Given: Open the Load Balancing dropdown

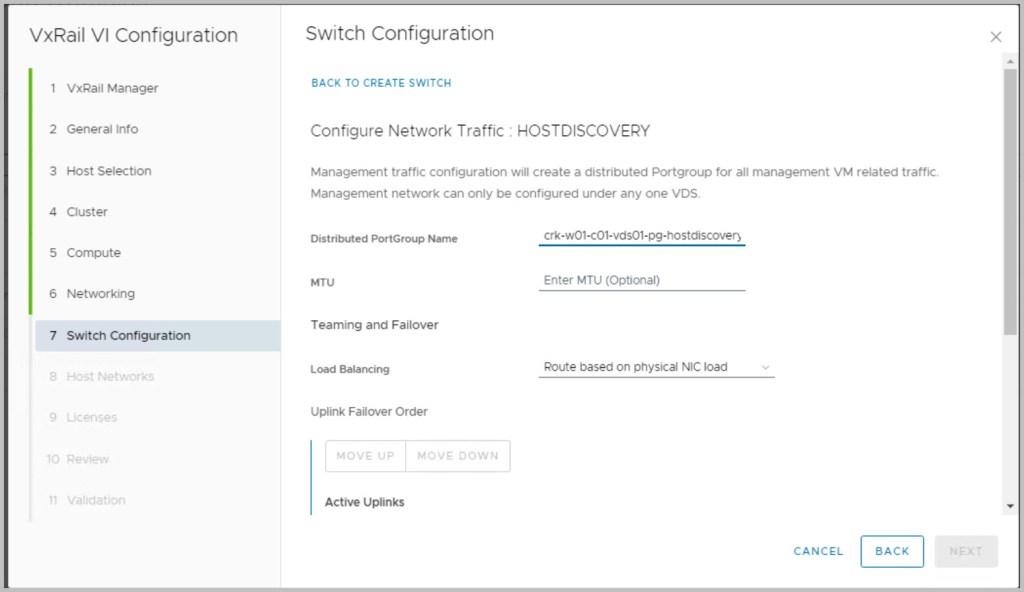Looking at the screenshot, I should (656, 367).
